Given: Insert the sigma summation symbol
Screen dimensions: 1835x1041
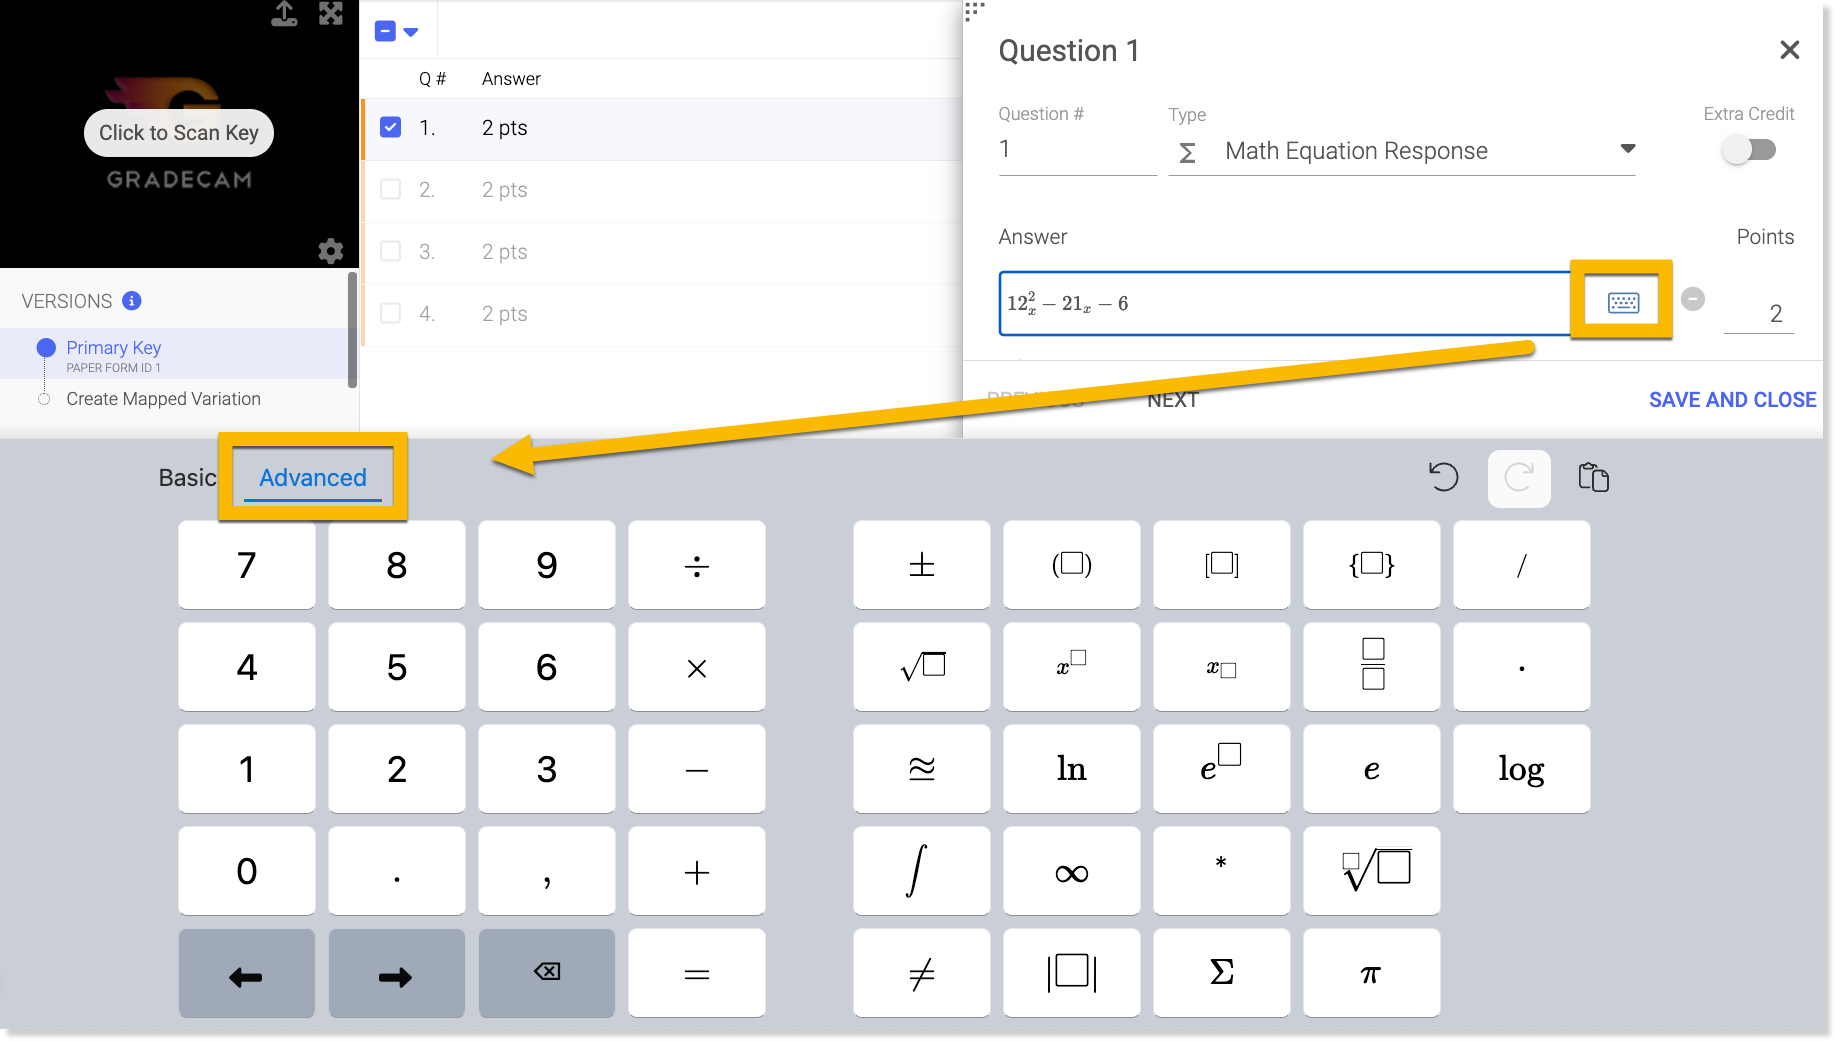Looking at the screenshot, I should [x=1221, y=973].
